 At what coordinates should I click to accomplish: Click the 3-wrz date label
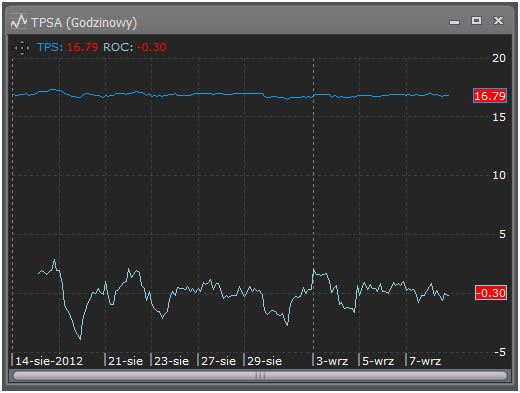click(x=332, y=361)
